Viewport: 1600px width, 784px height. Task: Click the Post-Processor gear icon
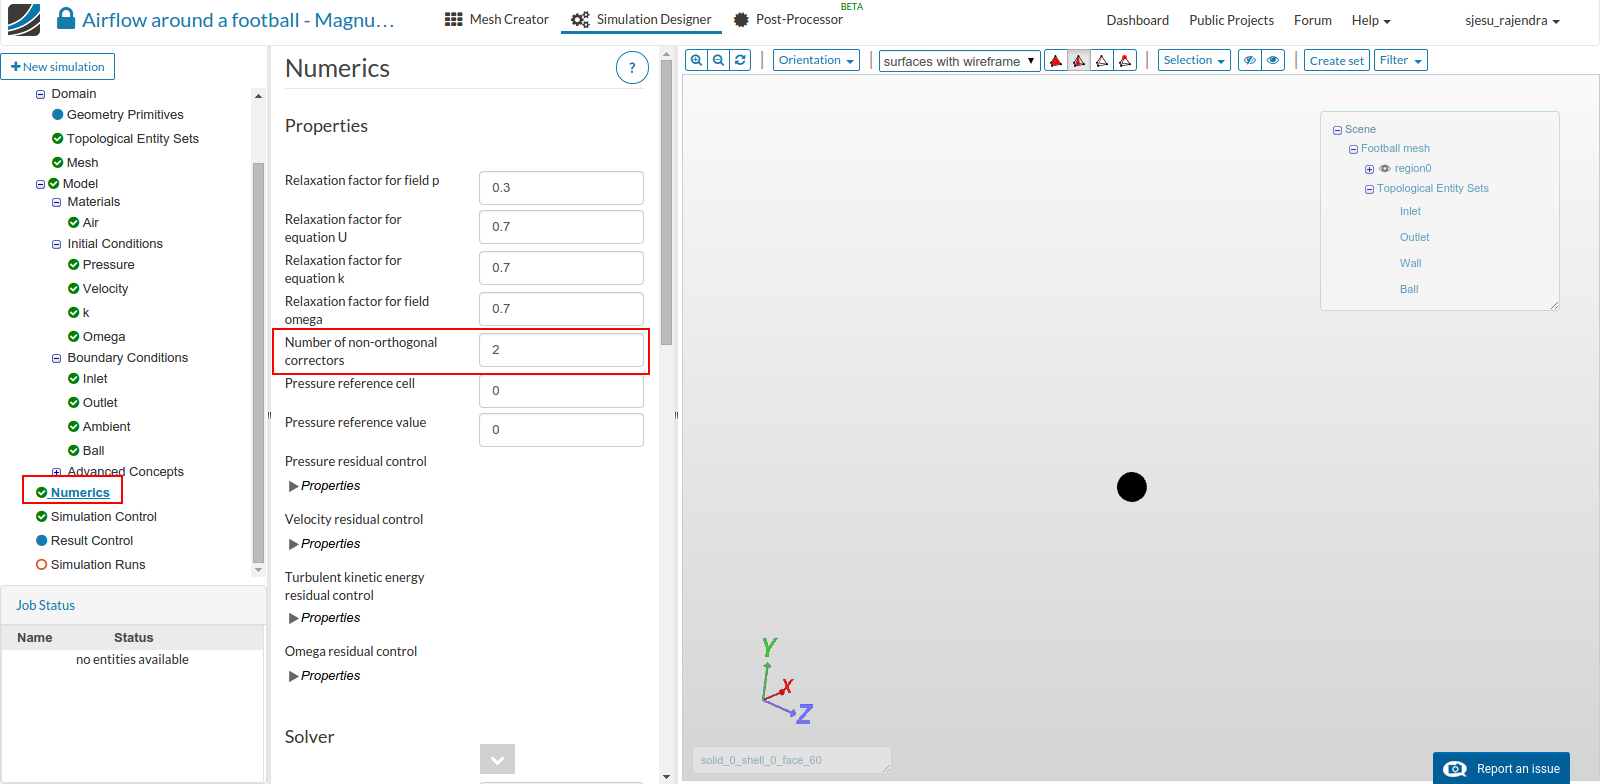[741, 20]
